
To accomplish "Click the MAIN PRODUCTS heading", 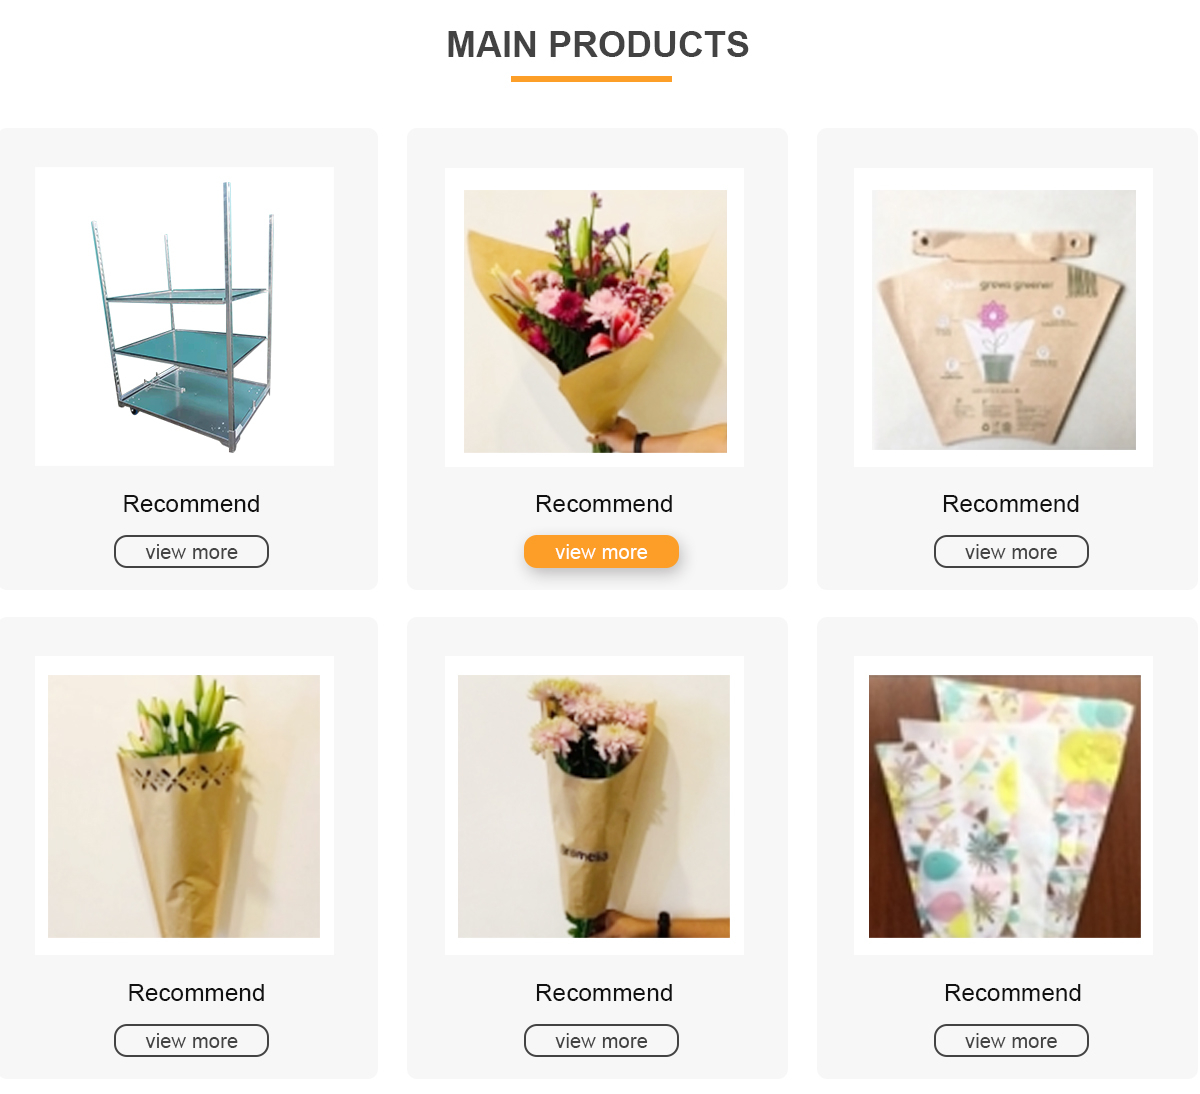I will pos(598,45).
